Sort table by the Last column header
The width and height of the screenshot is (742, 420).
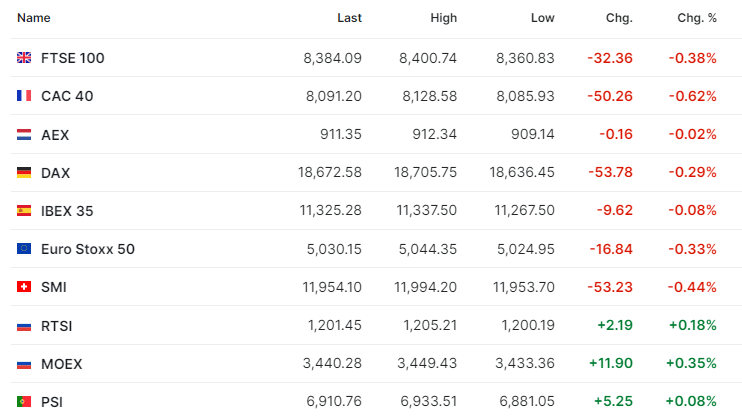(349, 18)
